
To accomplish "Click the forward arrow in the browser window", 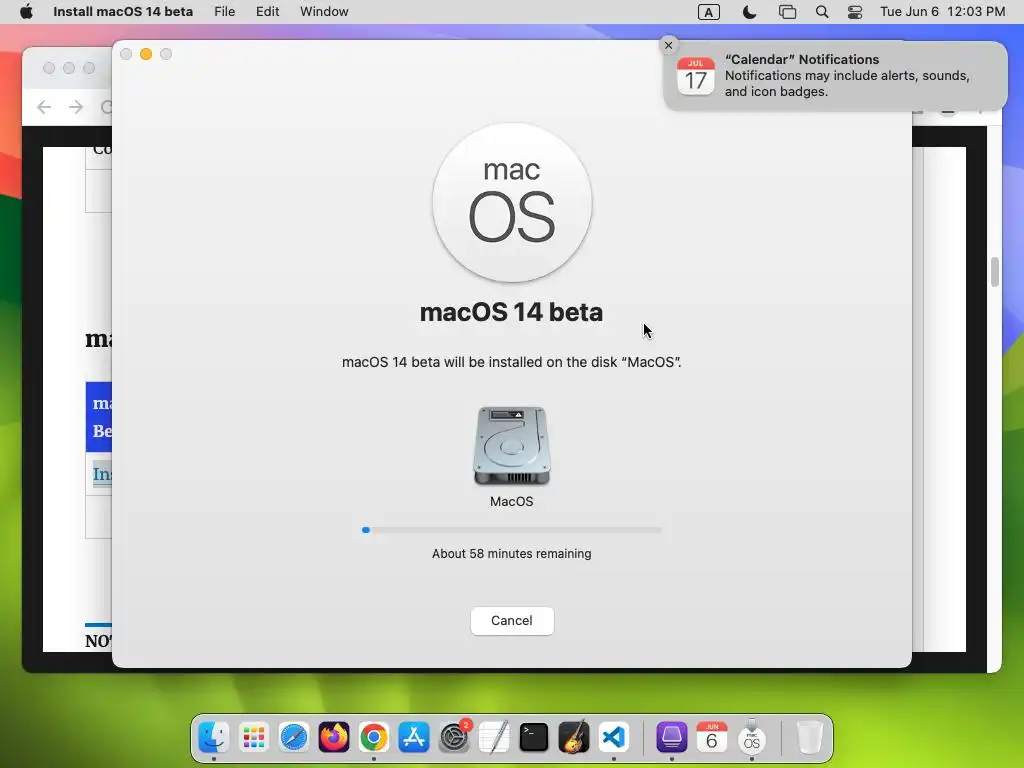I will pos(76,107).
